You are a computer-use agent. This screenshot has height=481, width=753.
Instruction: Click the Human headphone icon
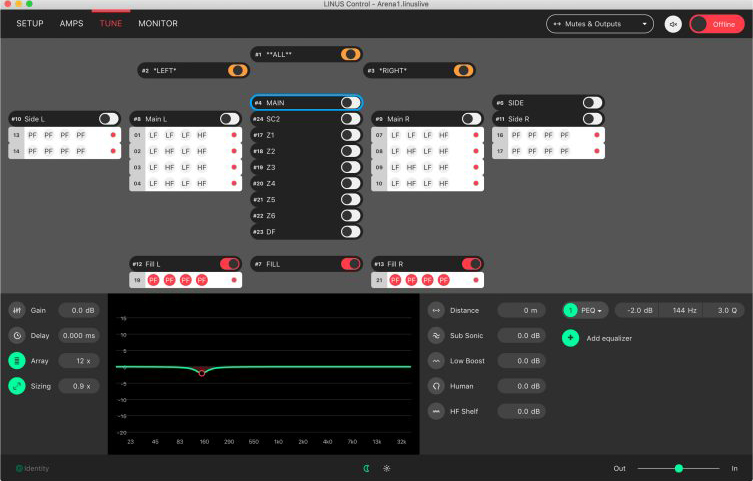(436, 386)
